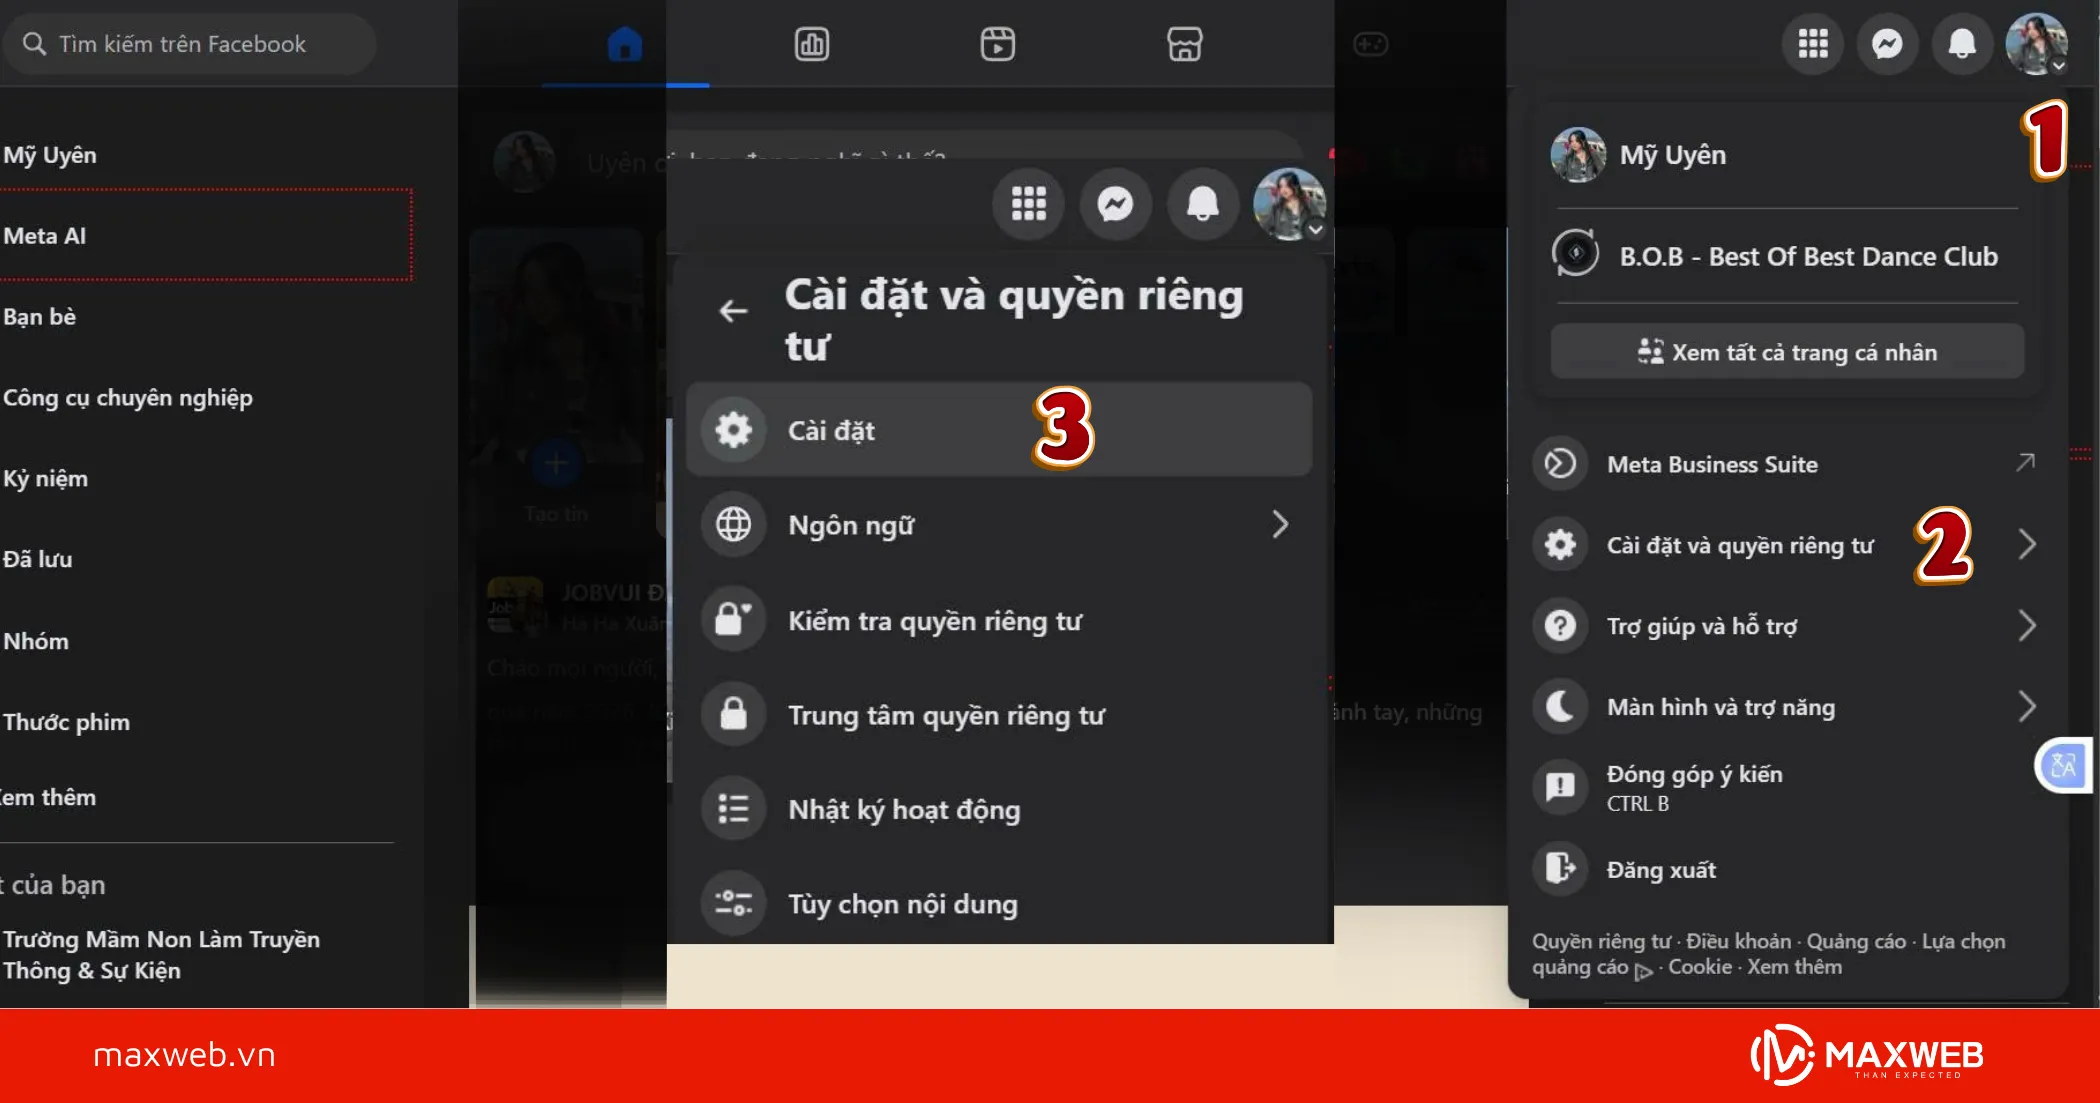2100x1103 pixels.
Task: Click the back arrow in the settings panel
Action: (x=733, y=311)
